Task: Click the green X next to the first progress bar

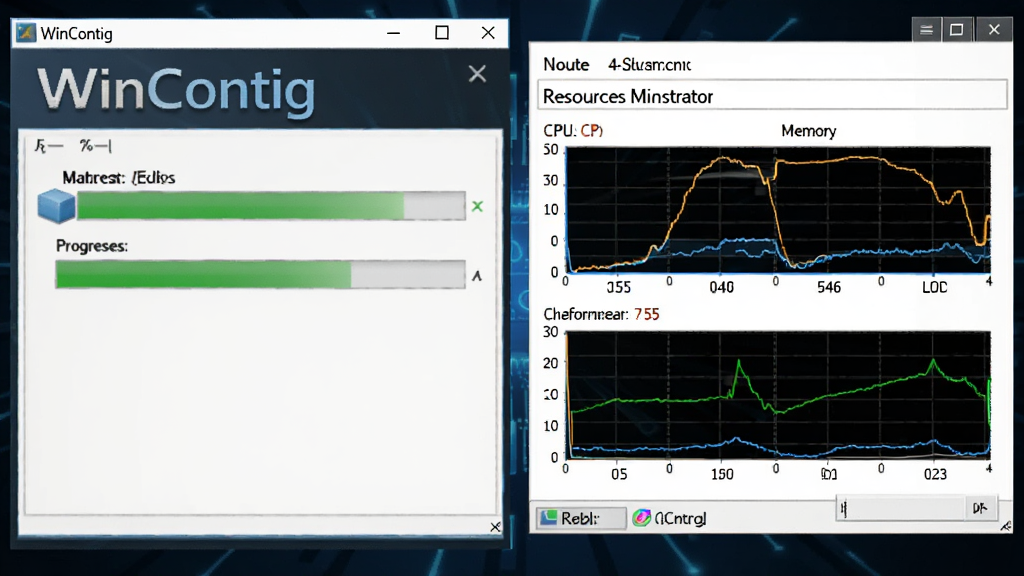Action: click(x=477, y=206)
